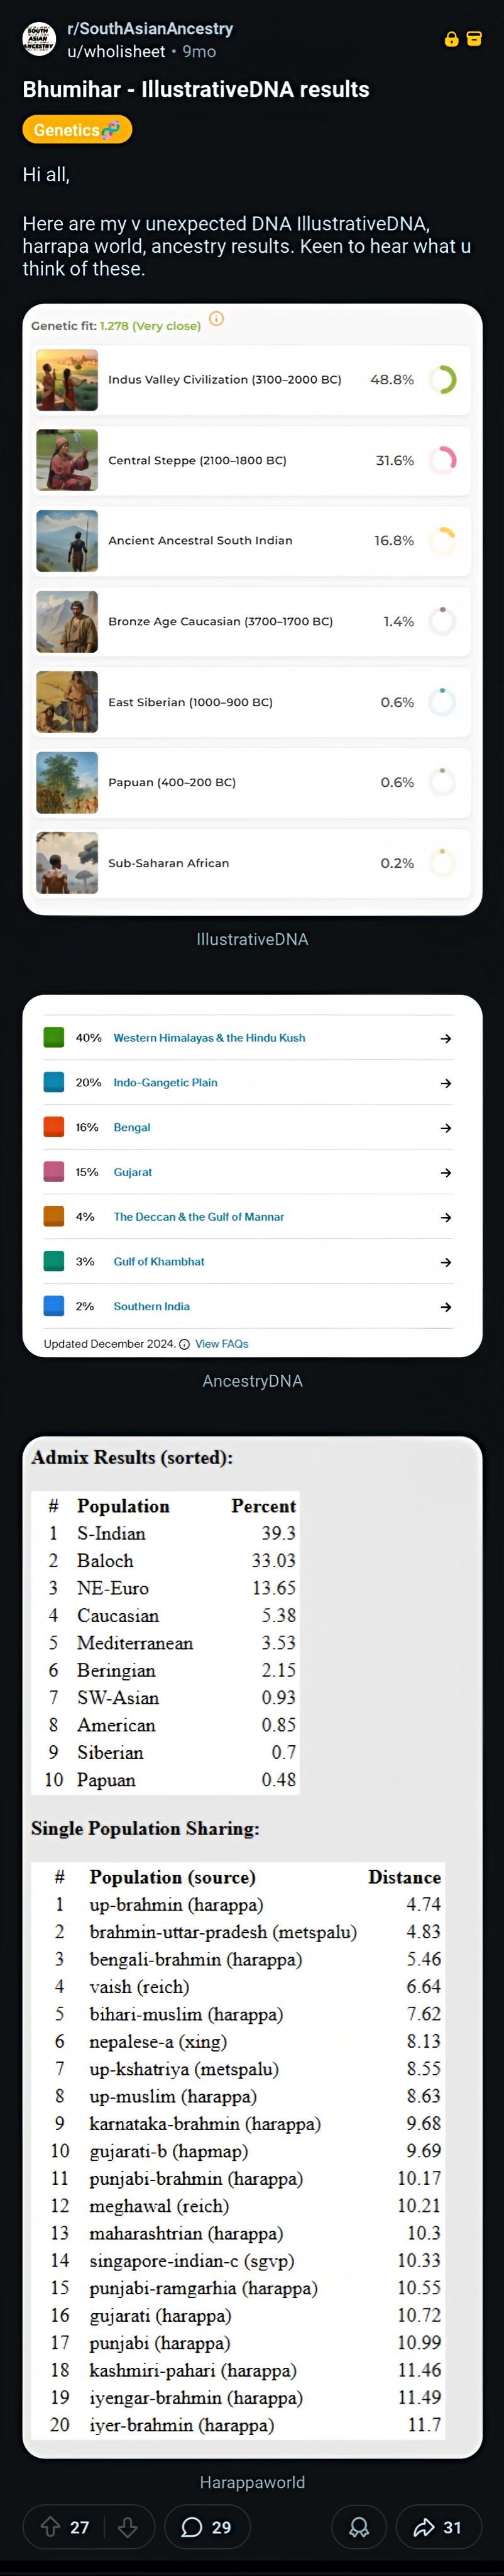Click the View FAQs link
This screenshot has height=2576, width=504.
[x=221, y=1344]
